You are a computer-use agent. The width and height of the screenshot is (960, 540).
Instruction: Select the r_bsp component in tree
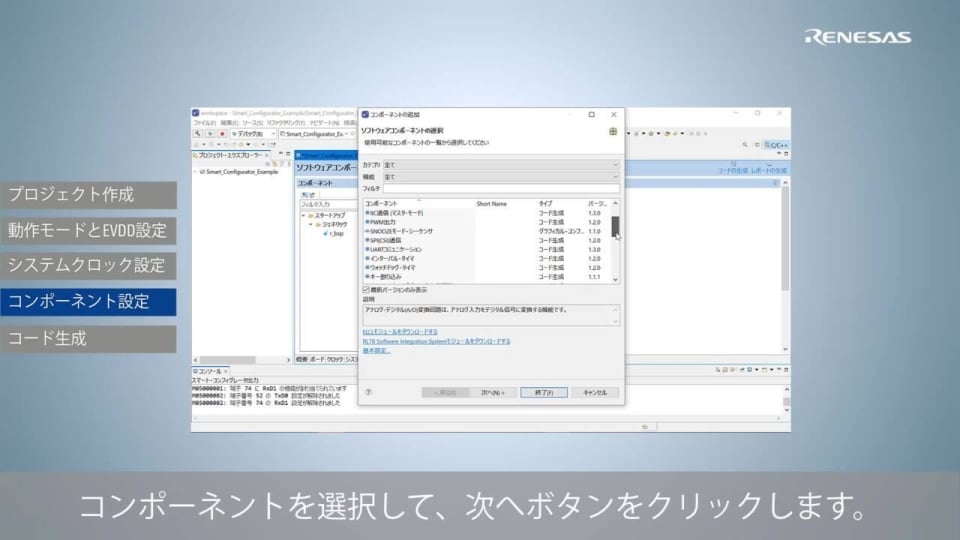pos(335,233)
